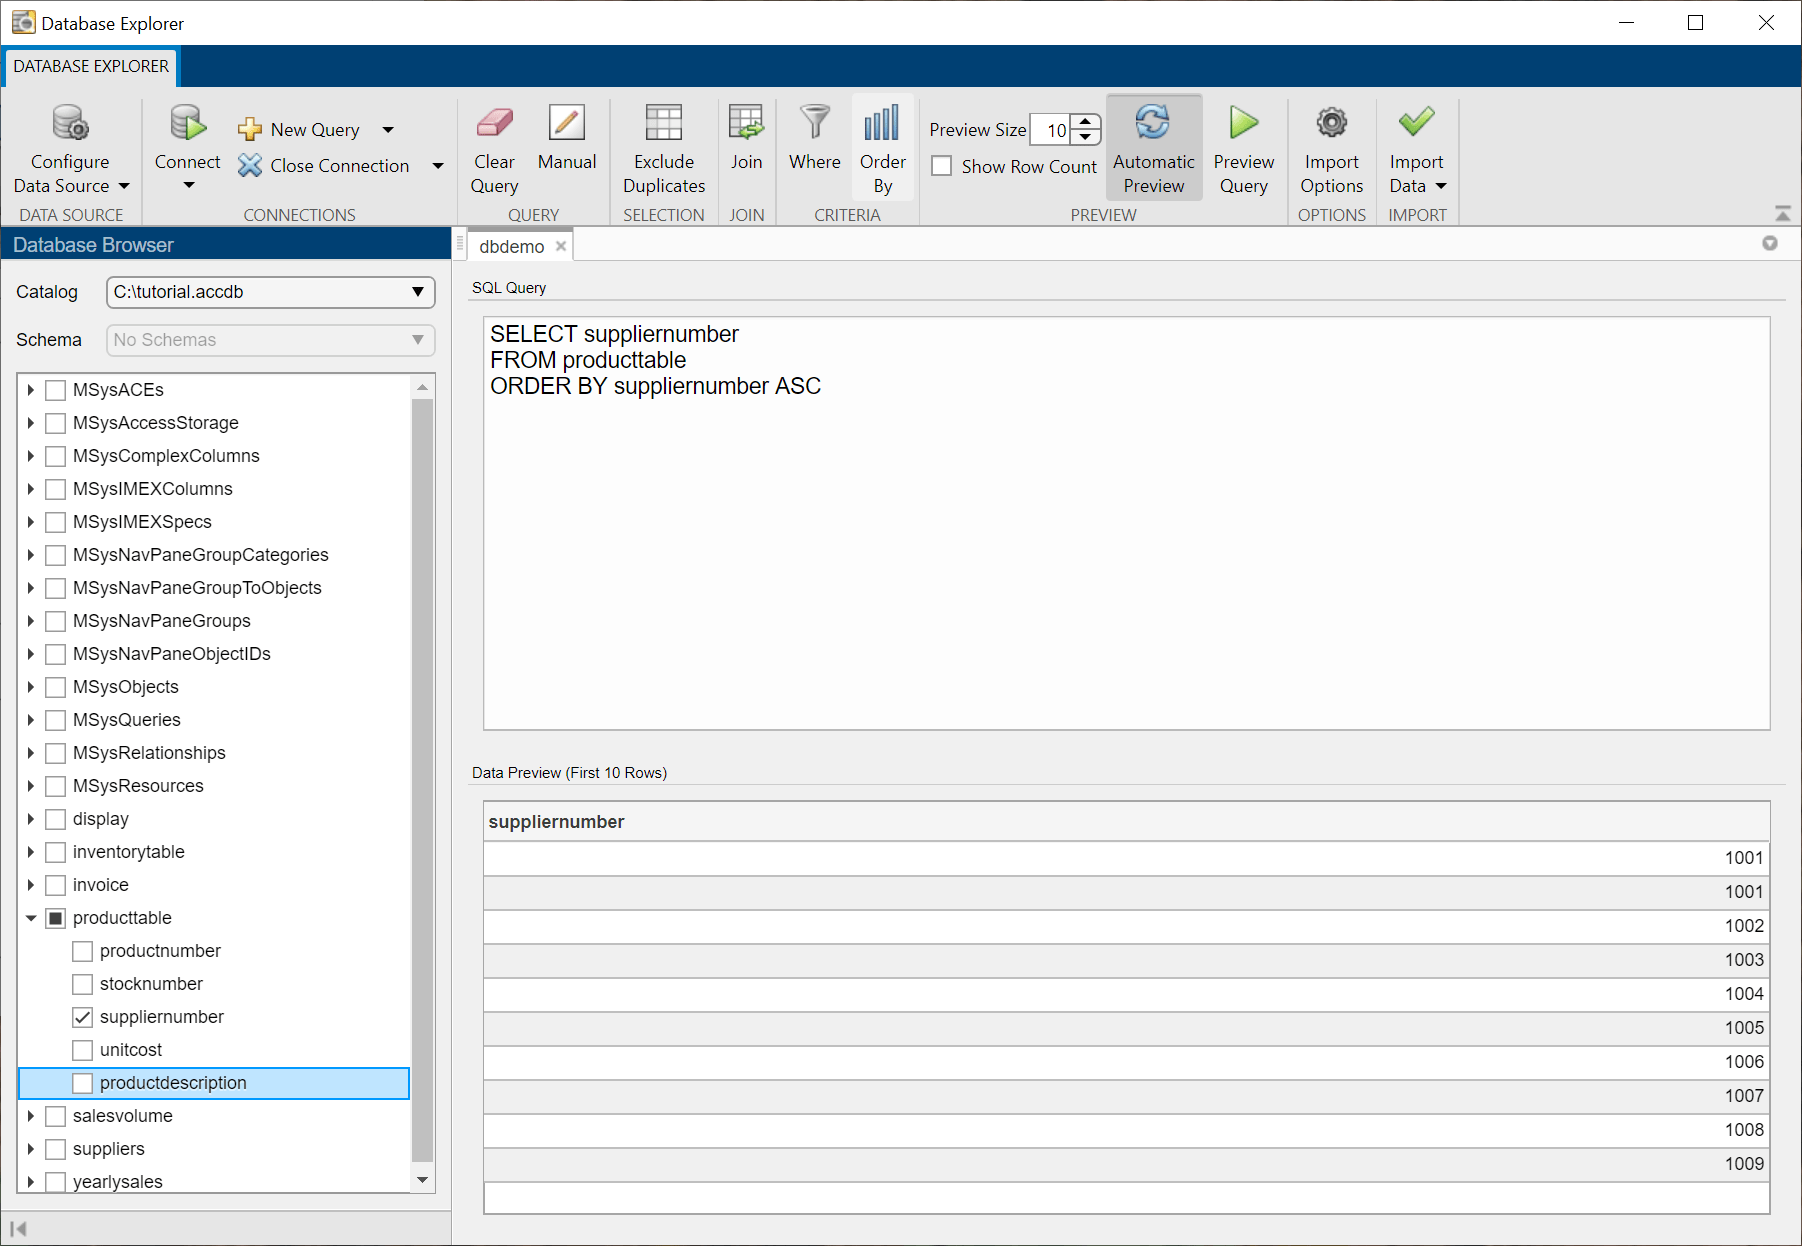Image resolution: width=1802 pixels, height=1246 pixels.
Task: Open the Catalog dropdown
Action: coord(271,292)
